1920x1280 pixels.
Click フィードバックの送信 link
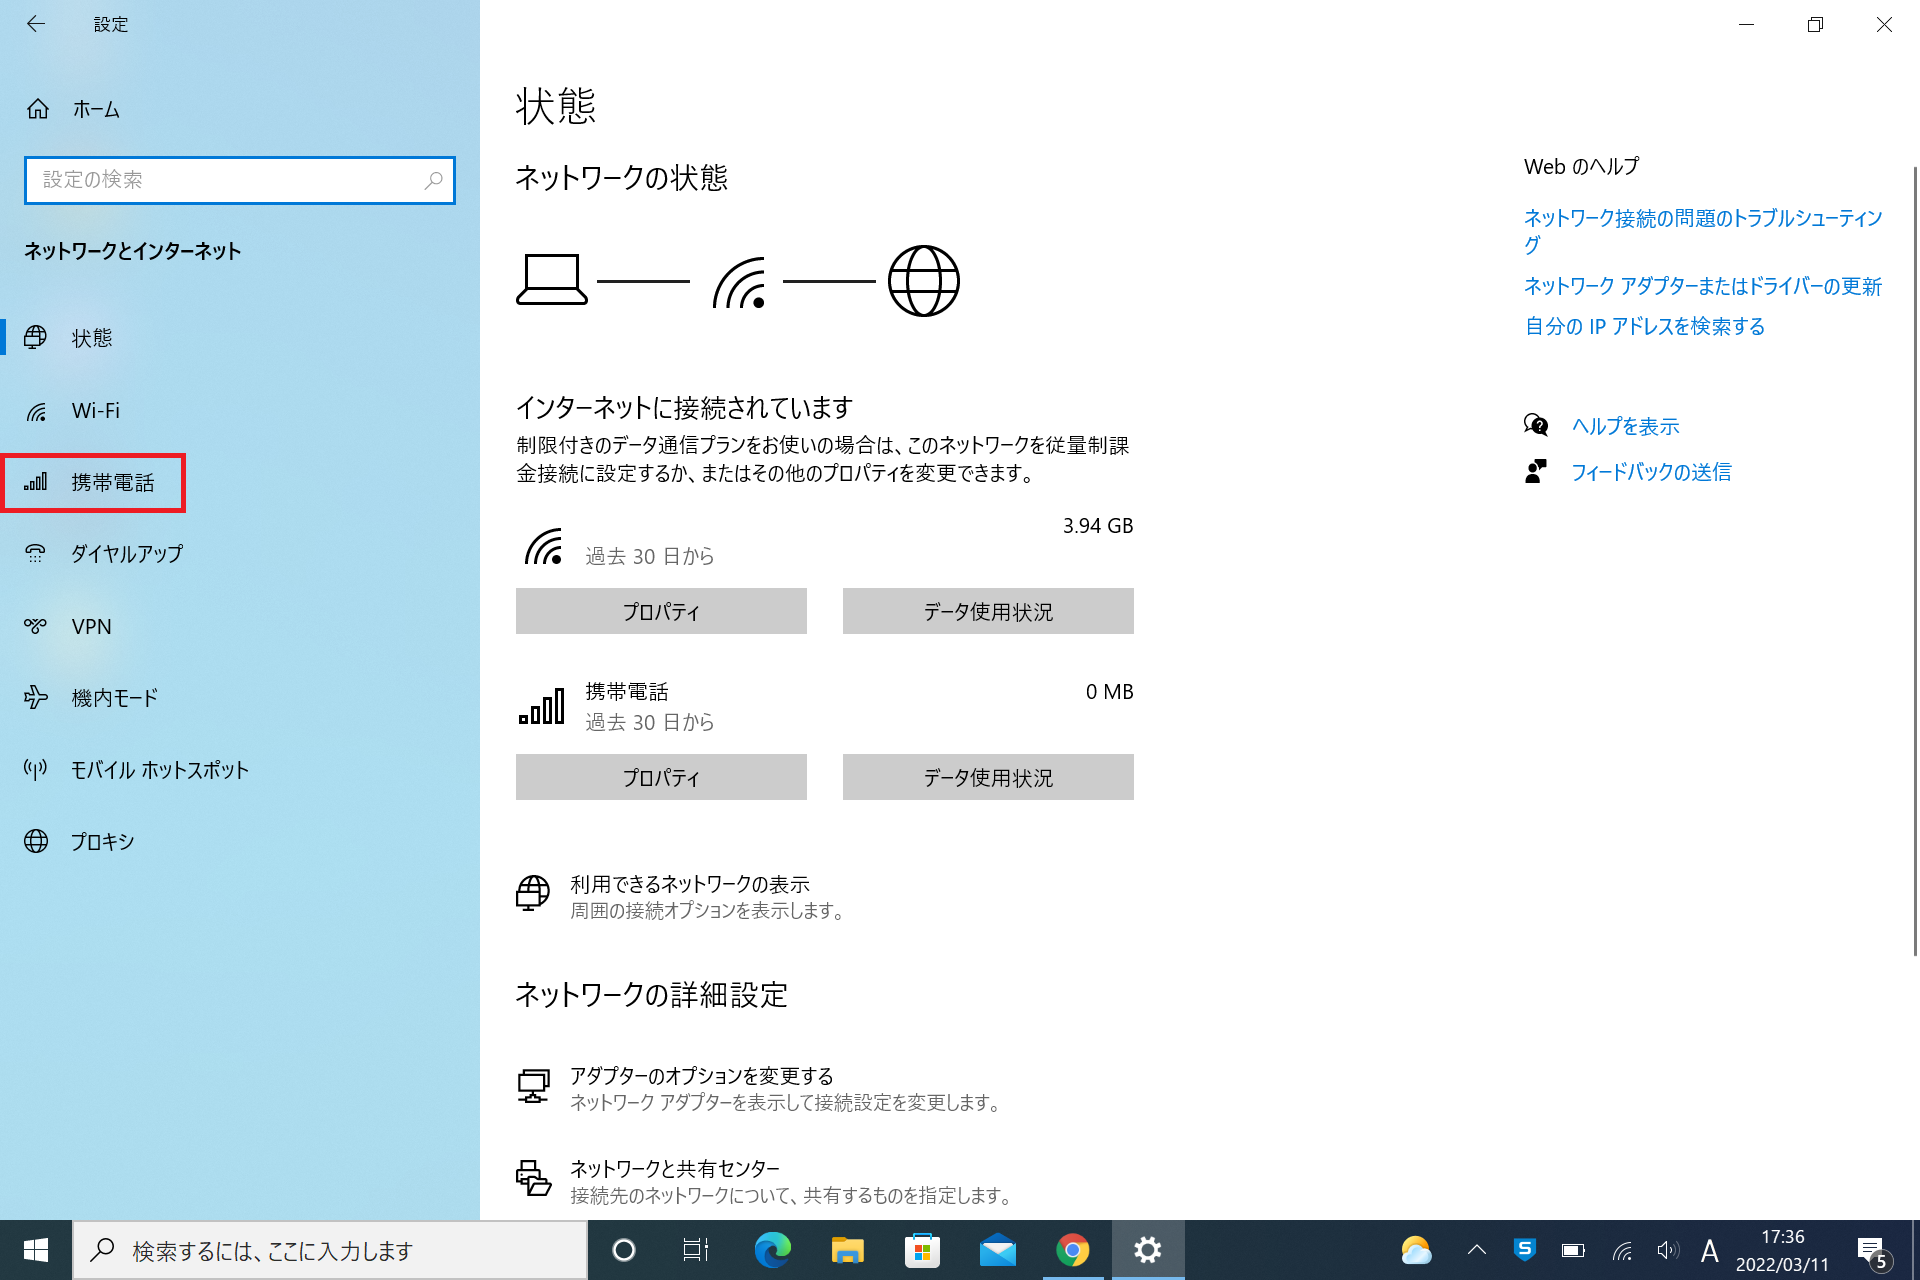pos(1651,472)
